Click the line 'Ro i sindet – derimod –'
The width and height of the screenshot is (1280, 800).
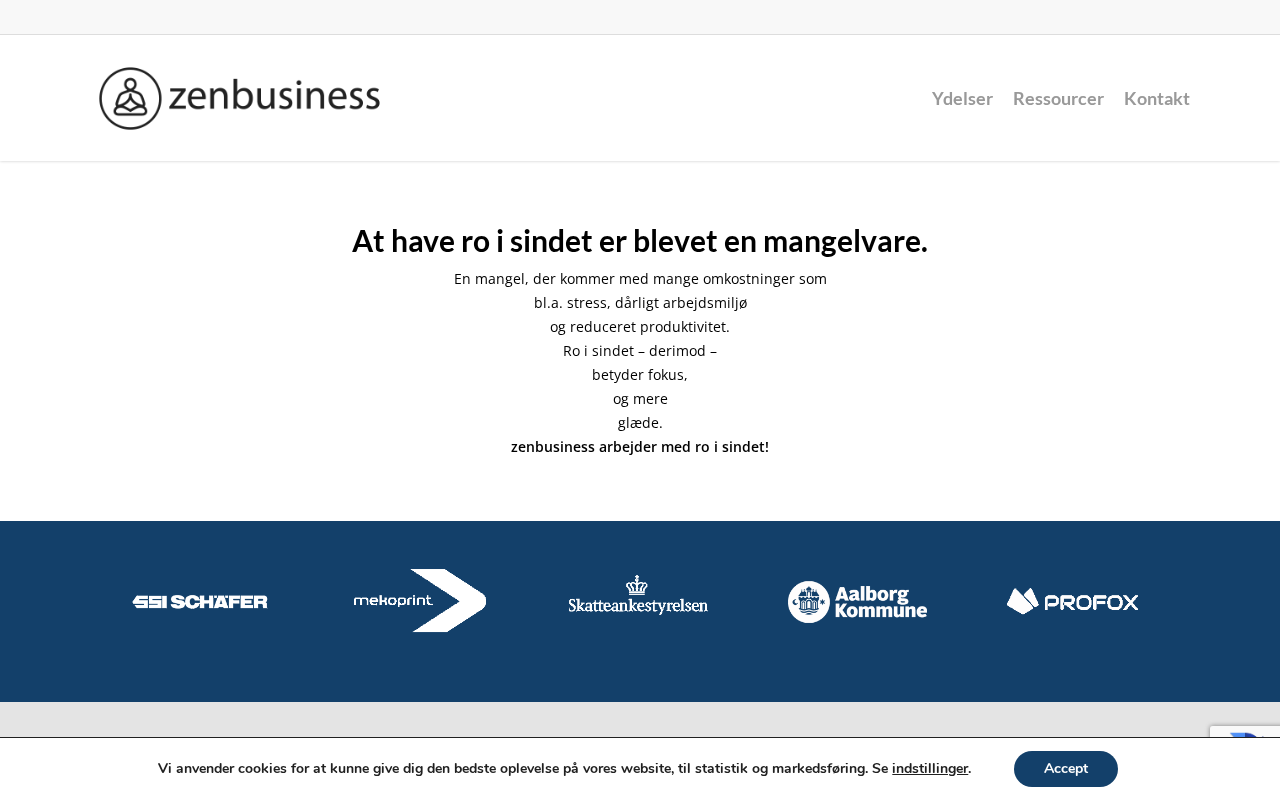[x=640, y=351]
